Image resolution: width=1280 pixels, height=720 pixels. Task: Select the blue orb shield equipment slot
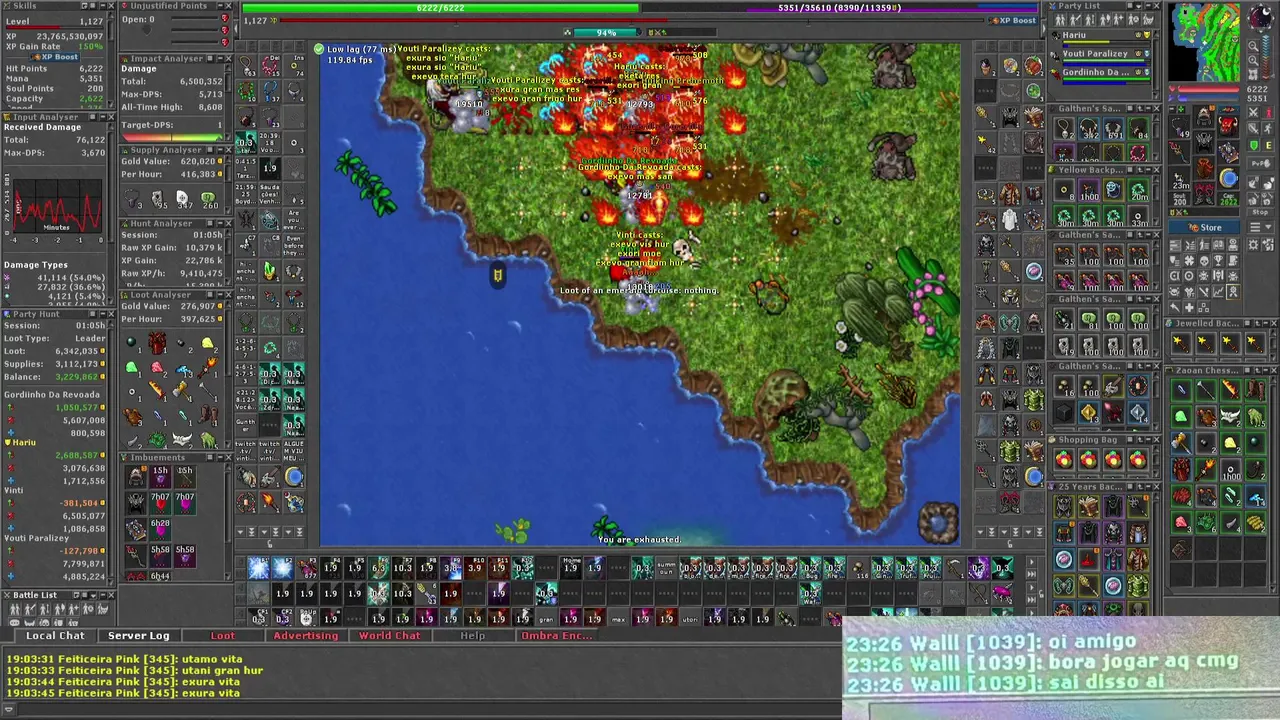(x=1228, y=178)
